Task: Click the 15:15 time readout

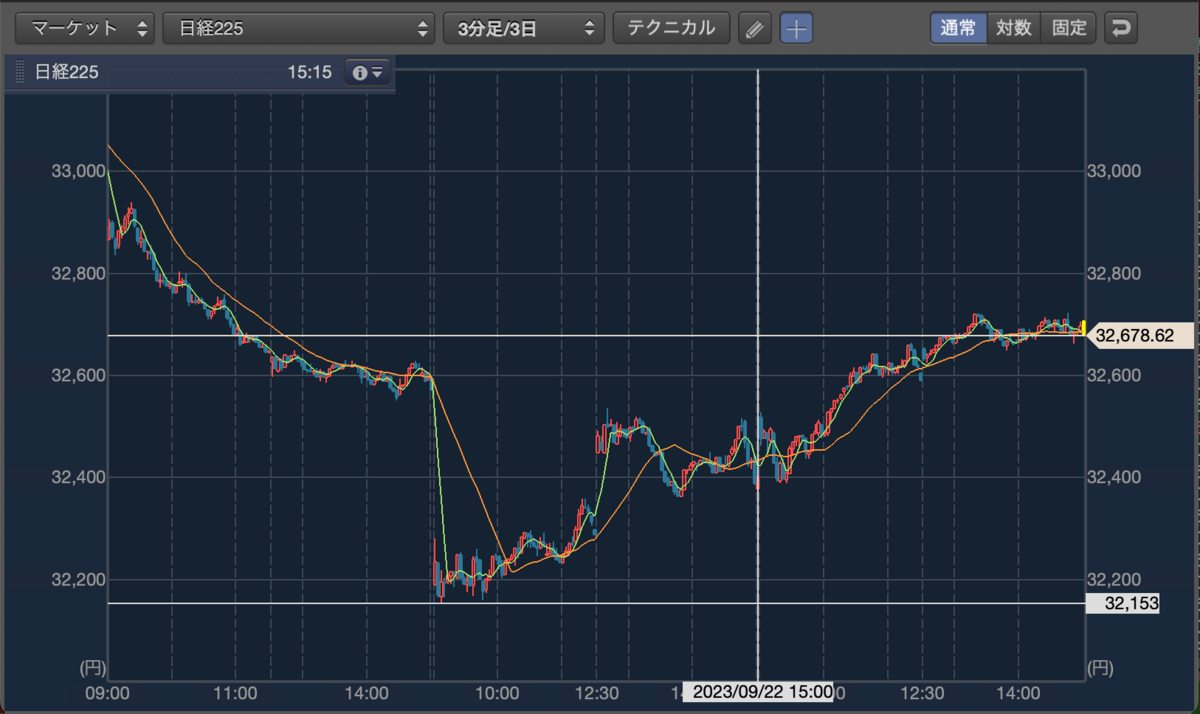Action: (309, 73)
